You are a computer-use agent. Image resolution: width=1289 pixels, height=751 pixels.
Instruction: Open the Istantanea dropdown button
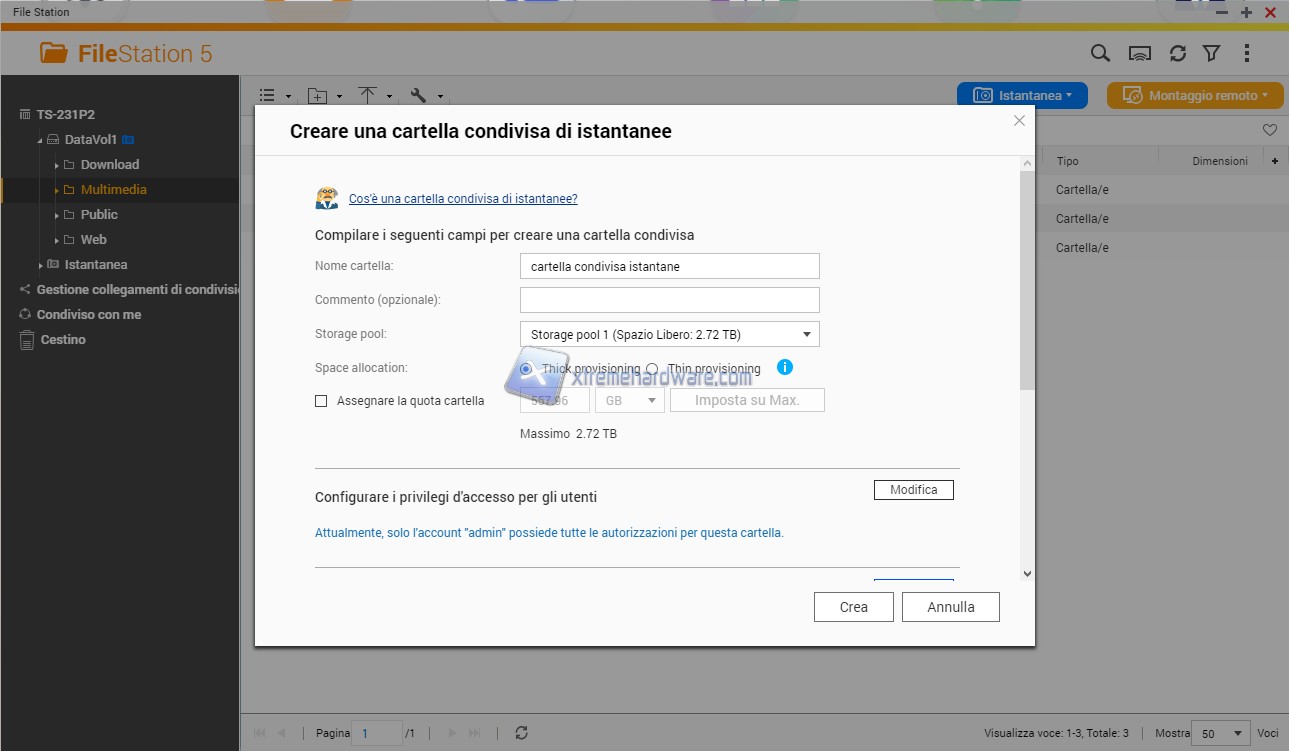[1021, 96]
